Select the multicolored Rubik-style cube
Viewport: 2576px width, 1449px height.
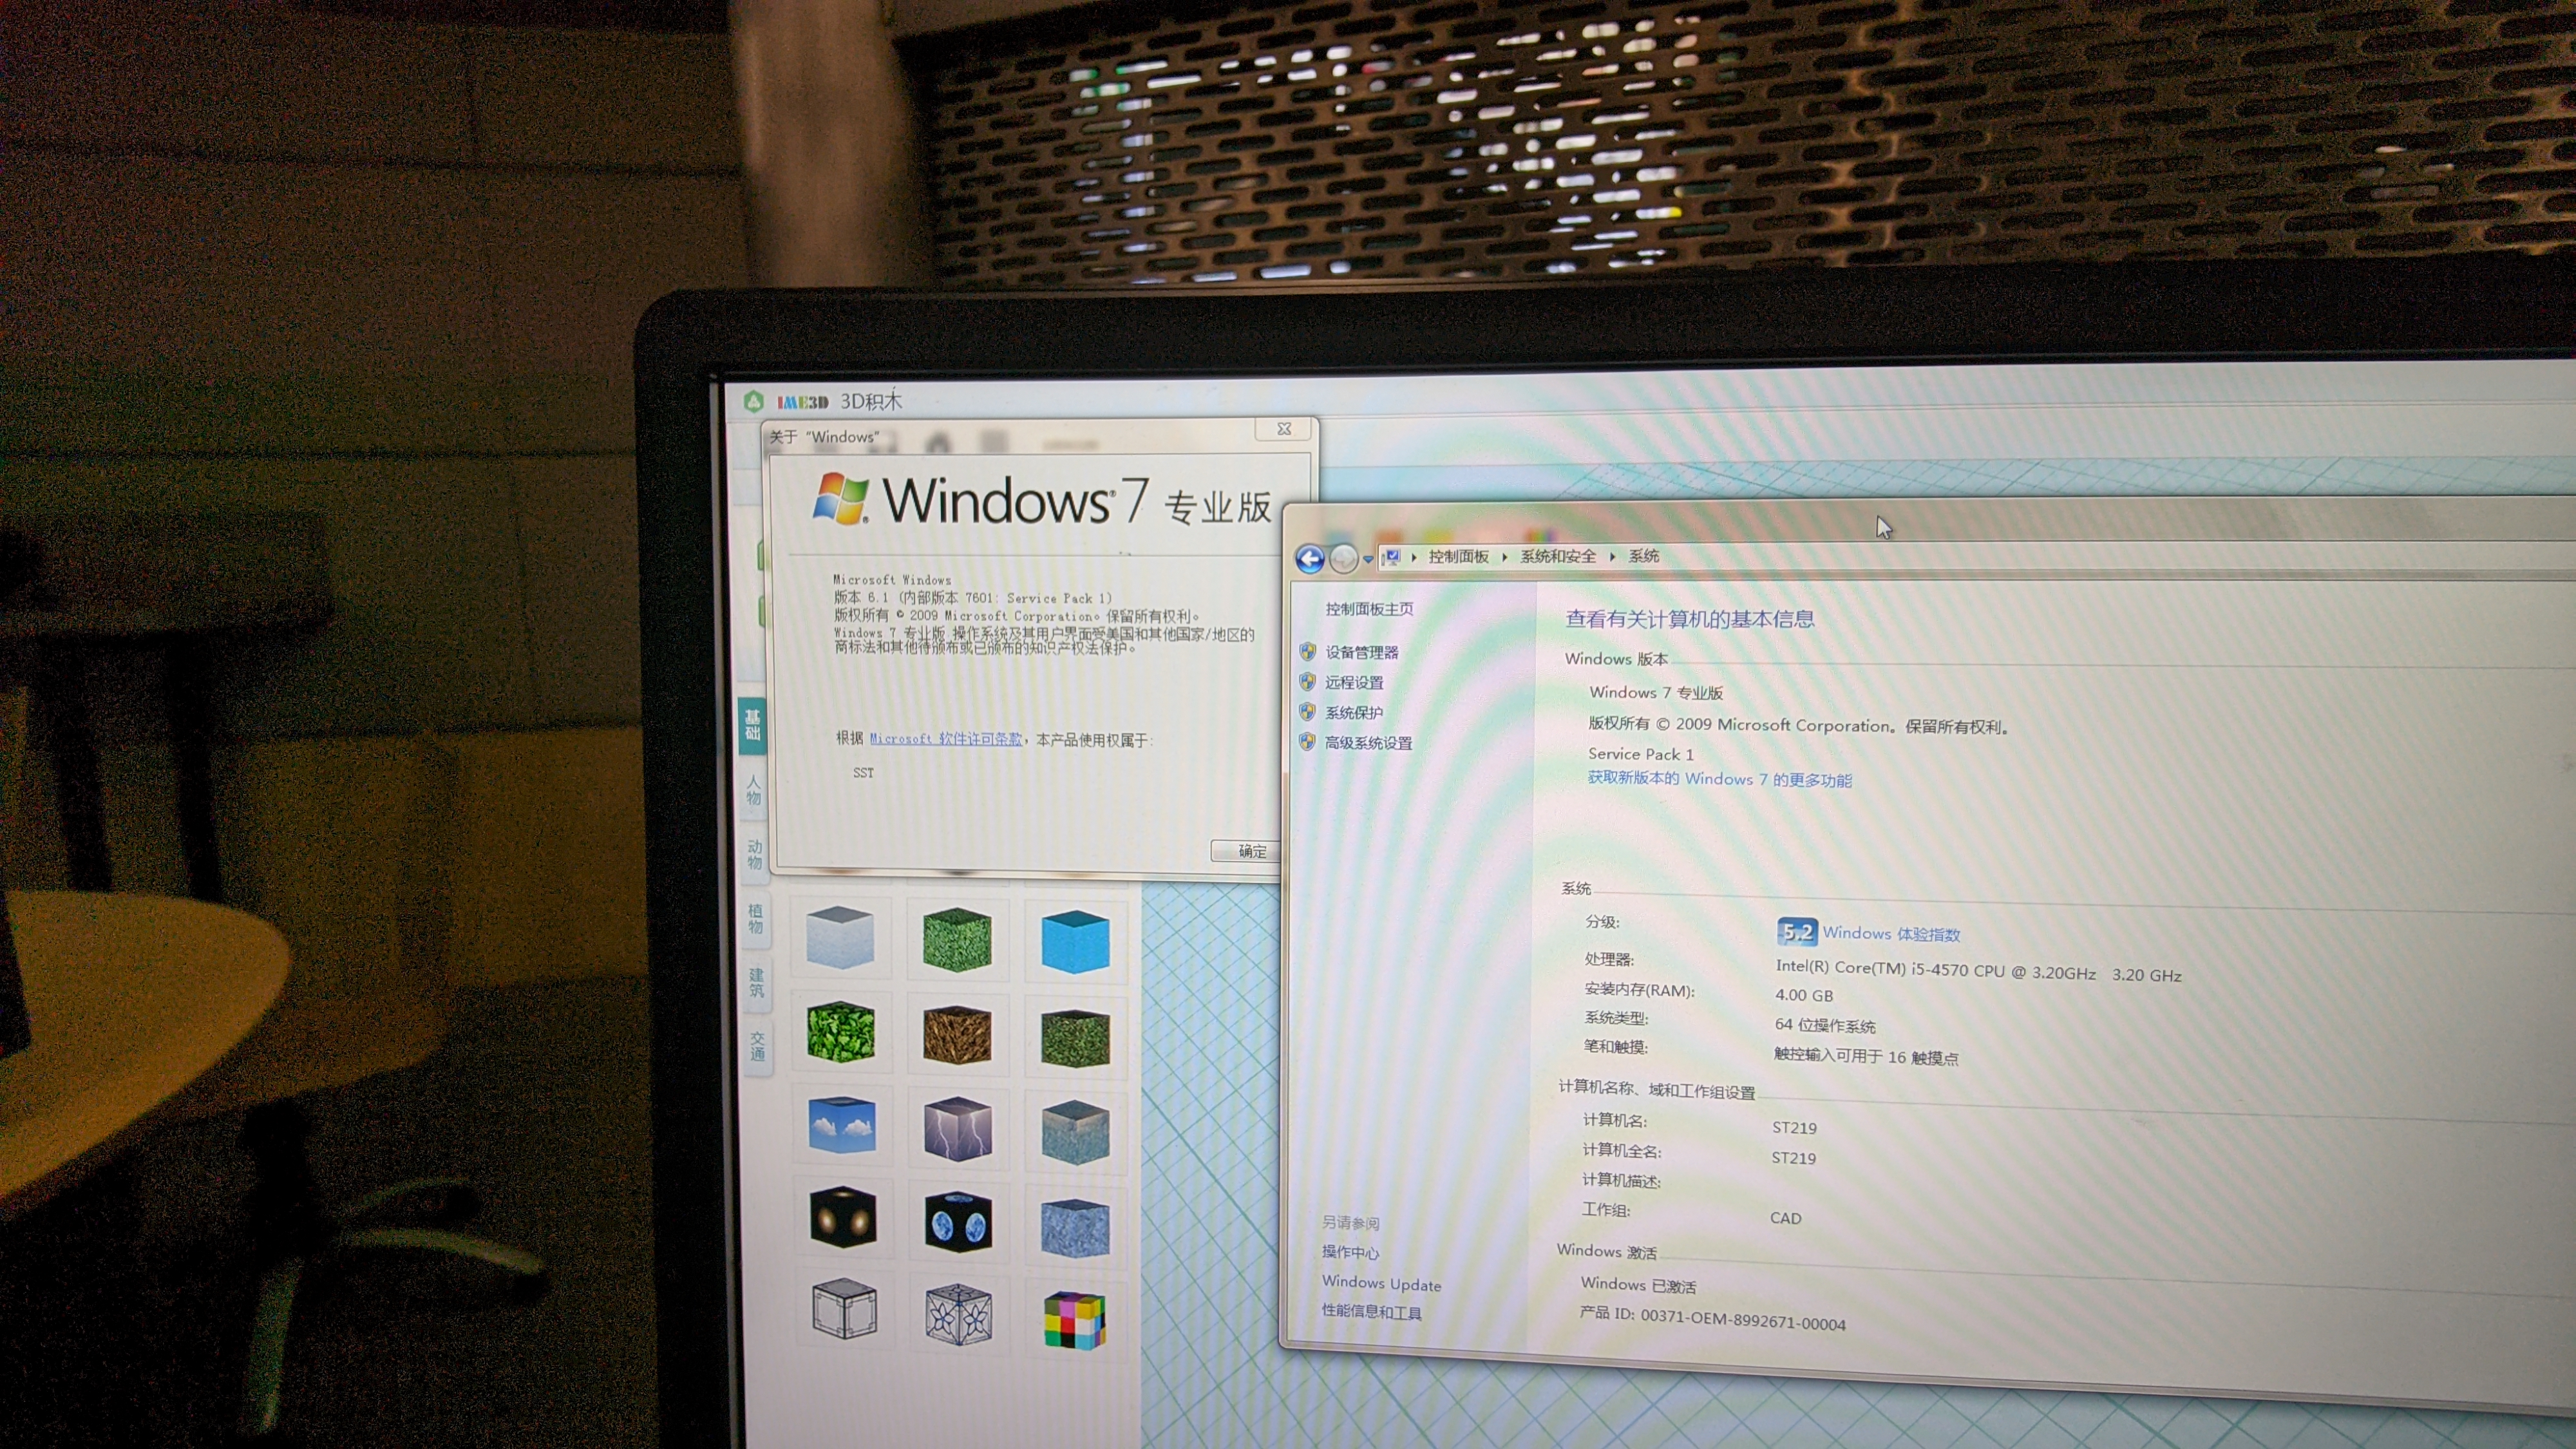(1075, 1320)
